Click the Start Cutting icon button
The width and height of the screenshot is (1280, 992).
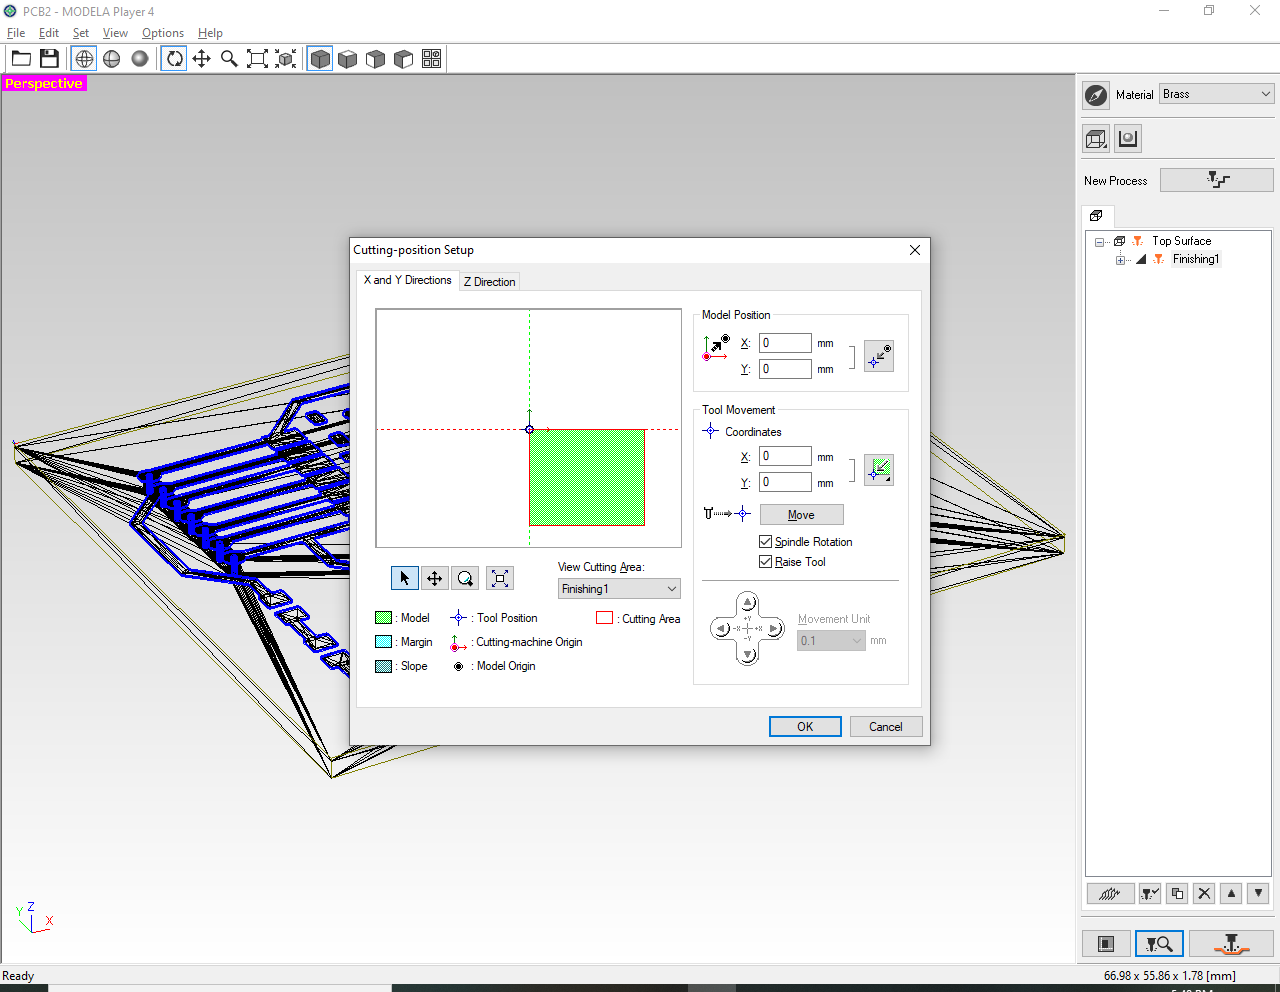[x=1231, y=943]
